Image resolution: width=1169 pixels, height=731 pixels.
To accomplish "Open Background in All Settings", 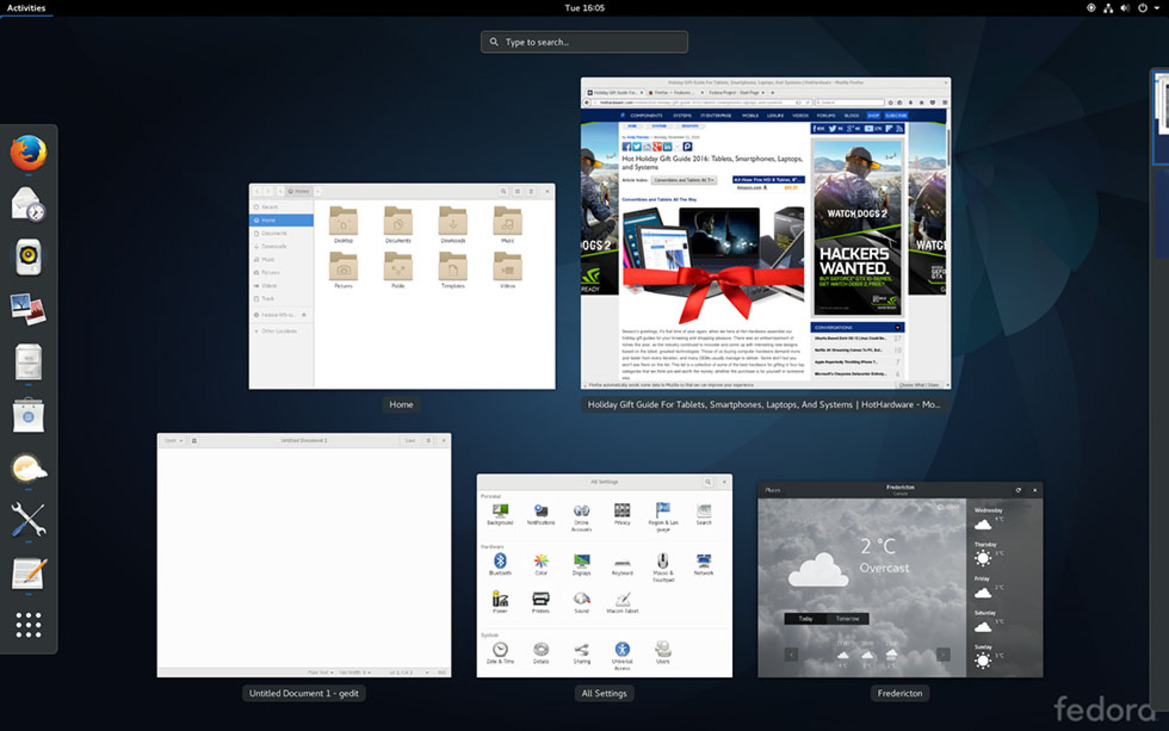I will point(500,514).
